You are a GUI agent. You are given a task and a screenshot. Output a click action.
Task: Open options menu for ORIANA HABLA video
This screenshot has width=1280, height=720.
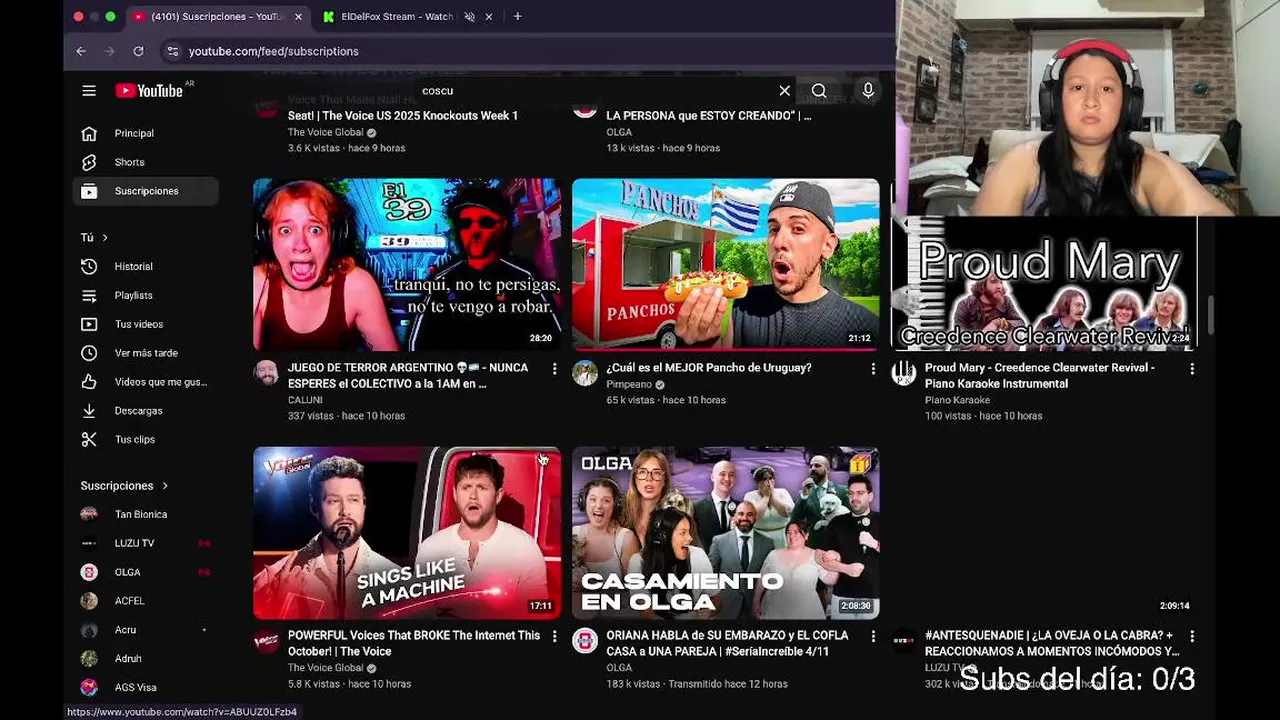[873, 637]
